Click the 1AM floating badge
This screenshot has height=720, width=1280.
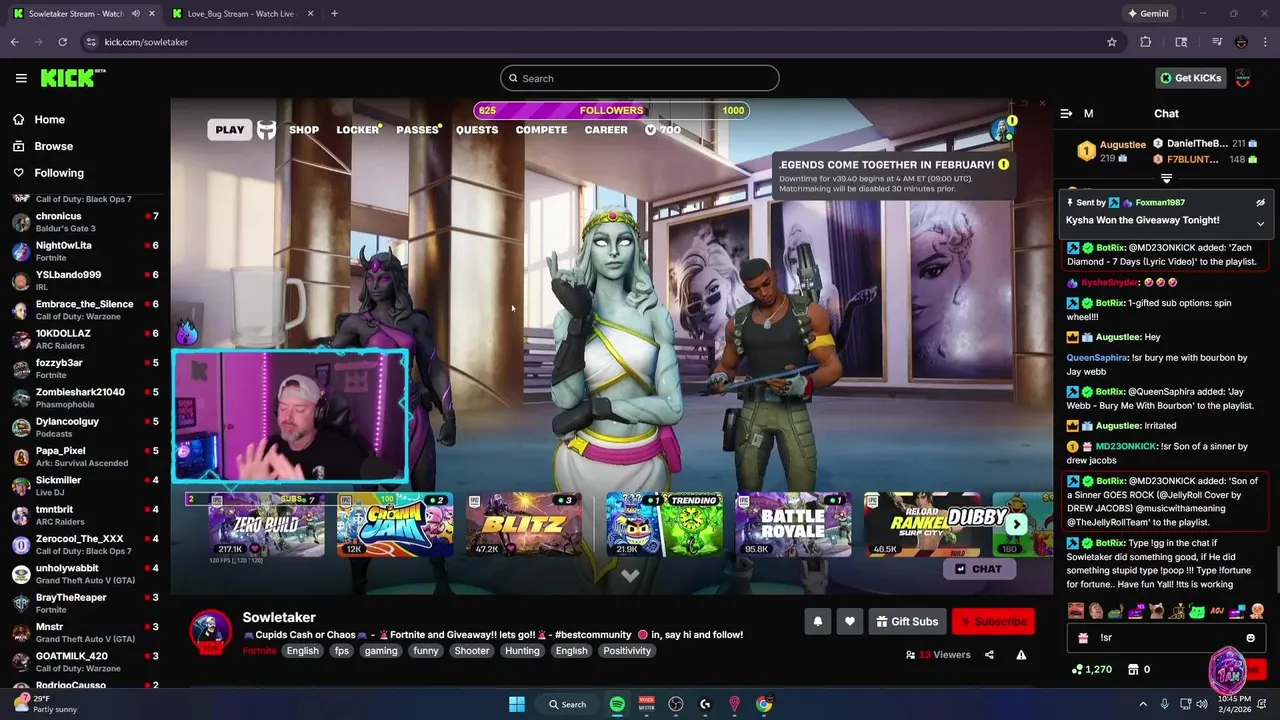point(1227,672)
